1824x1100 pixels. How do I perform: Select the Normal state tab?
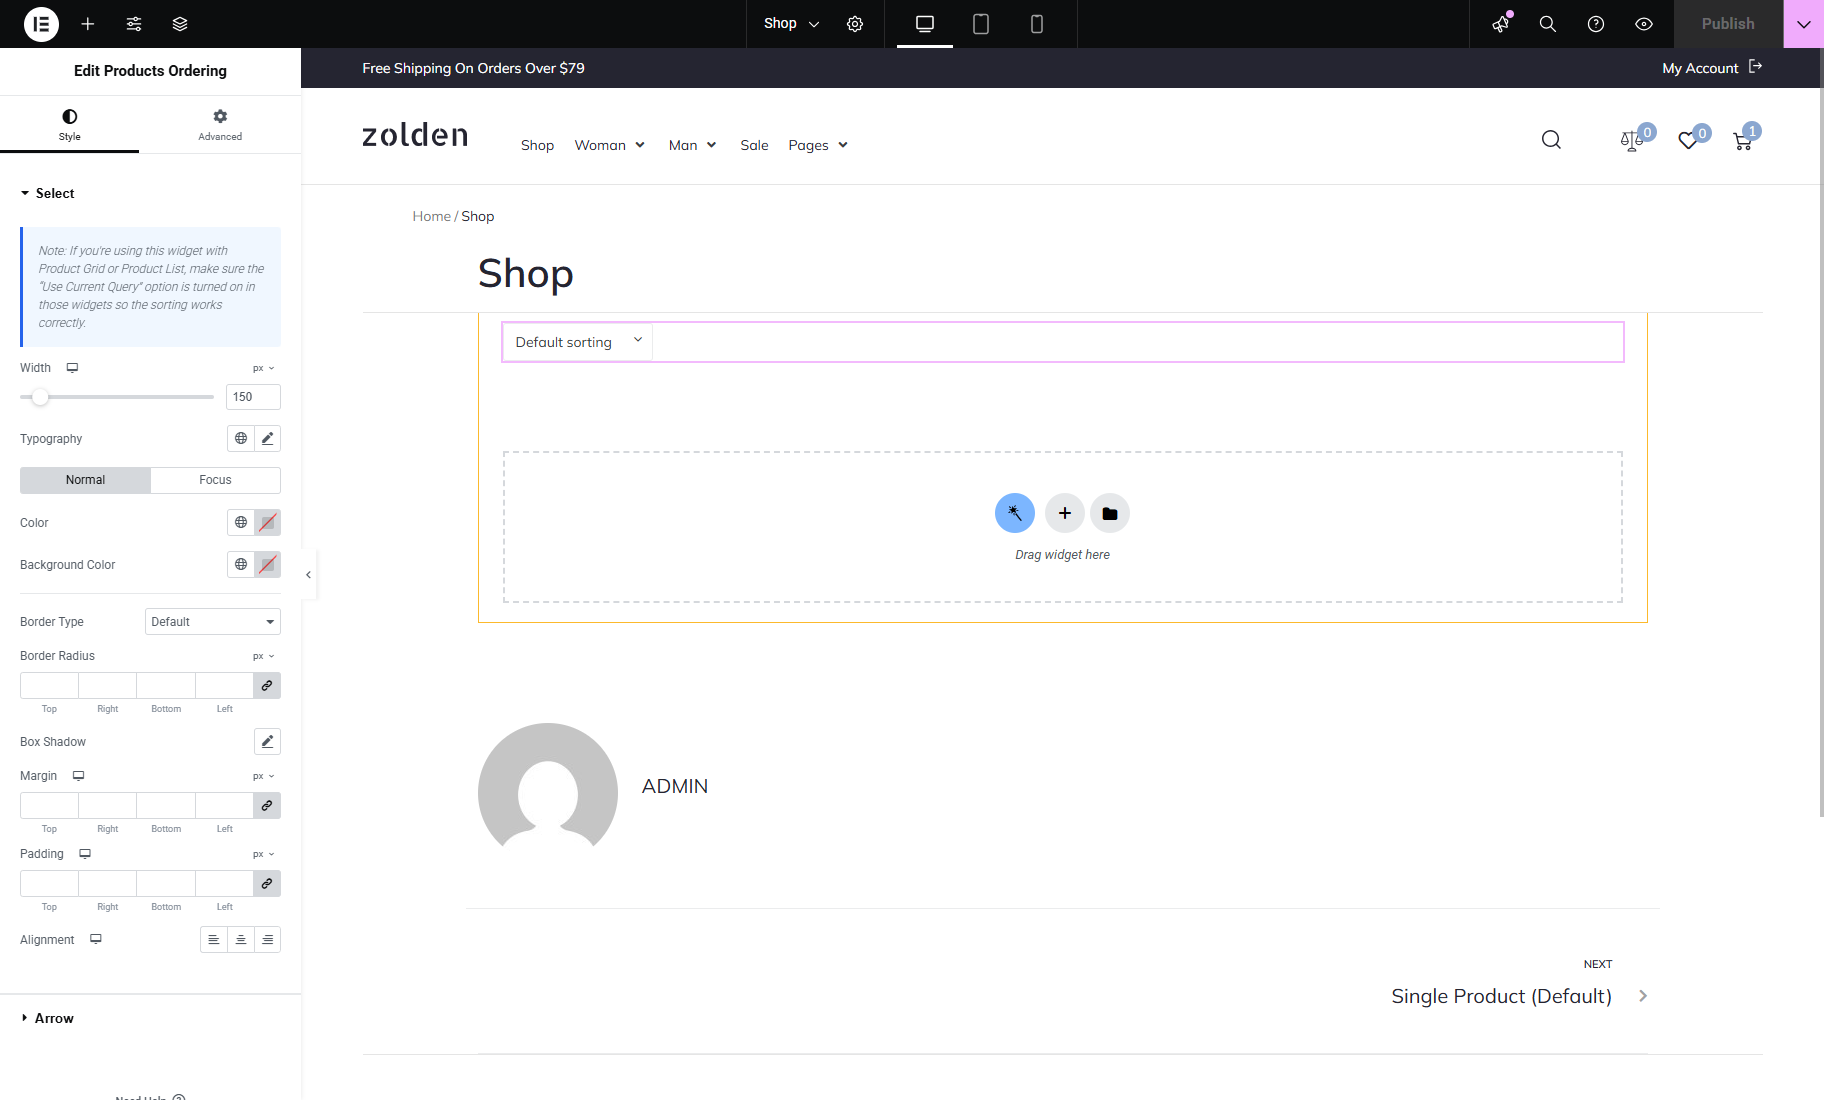85,480
